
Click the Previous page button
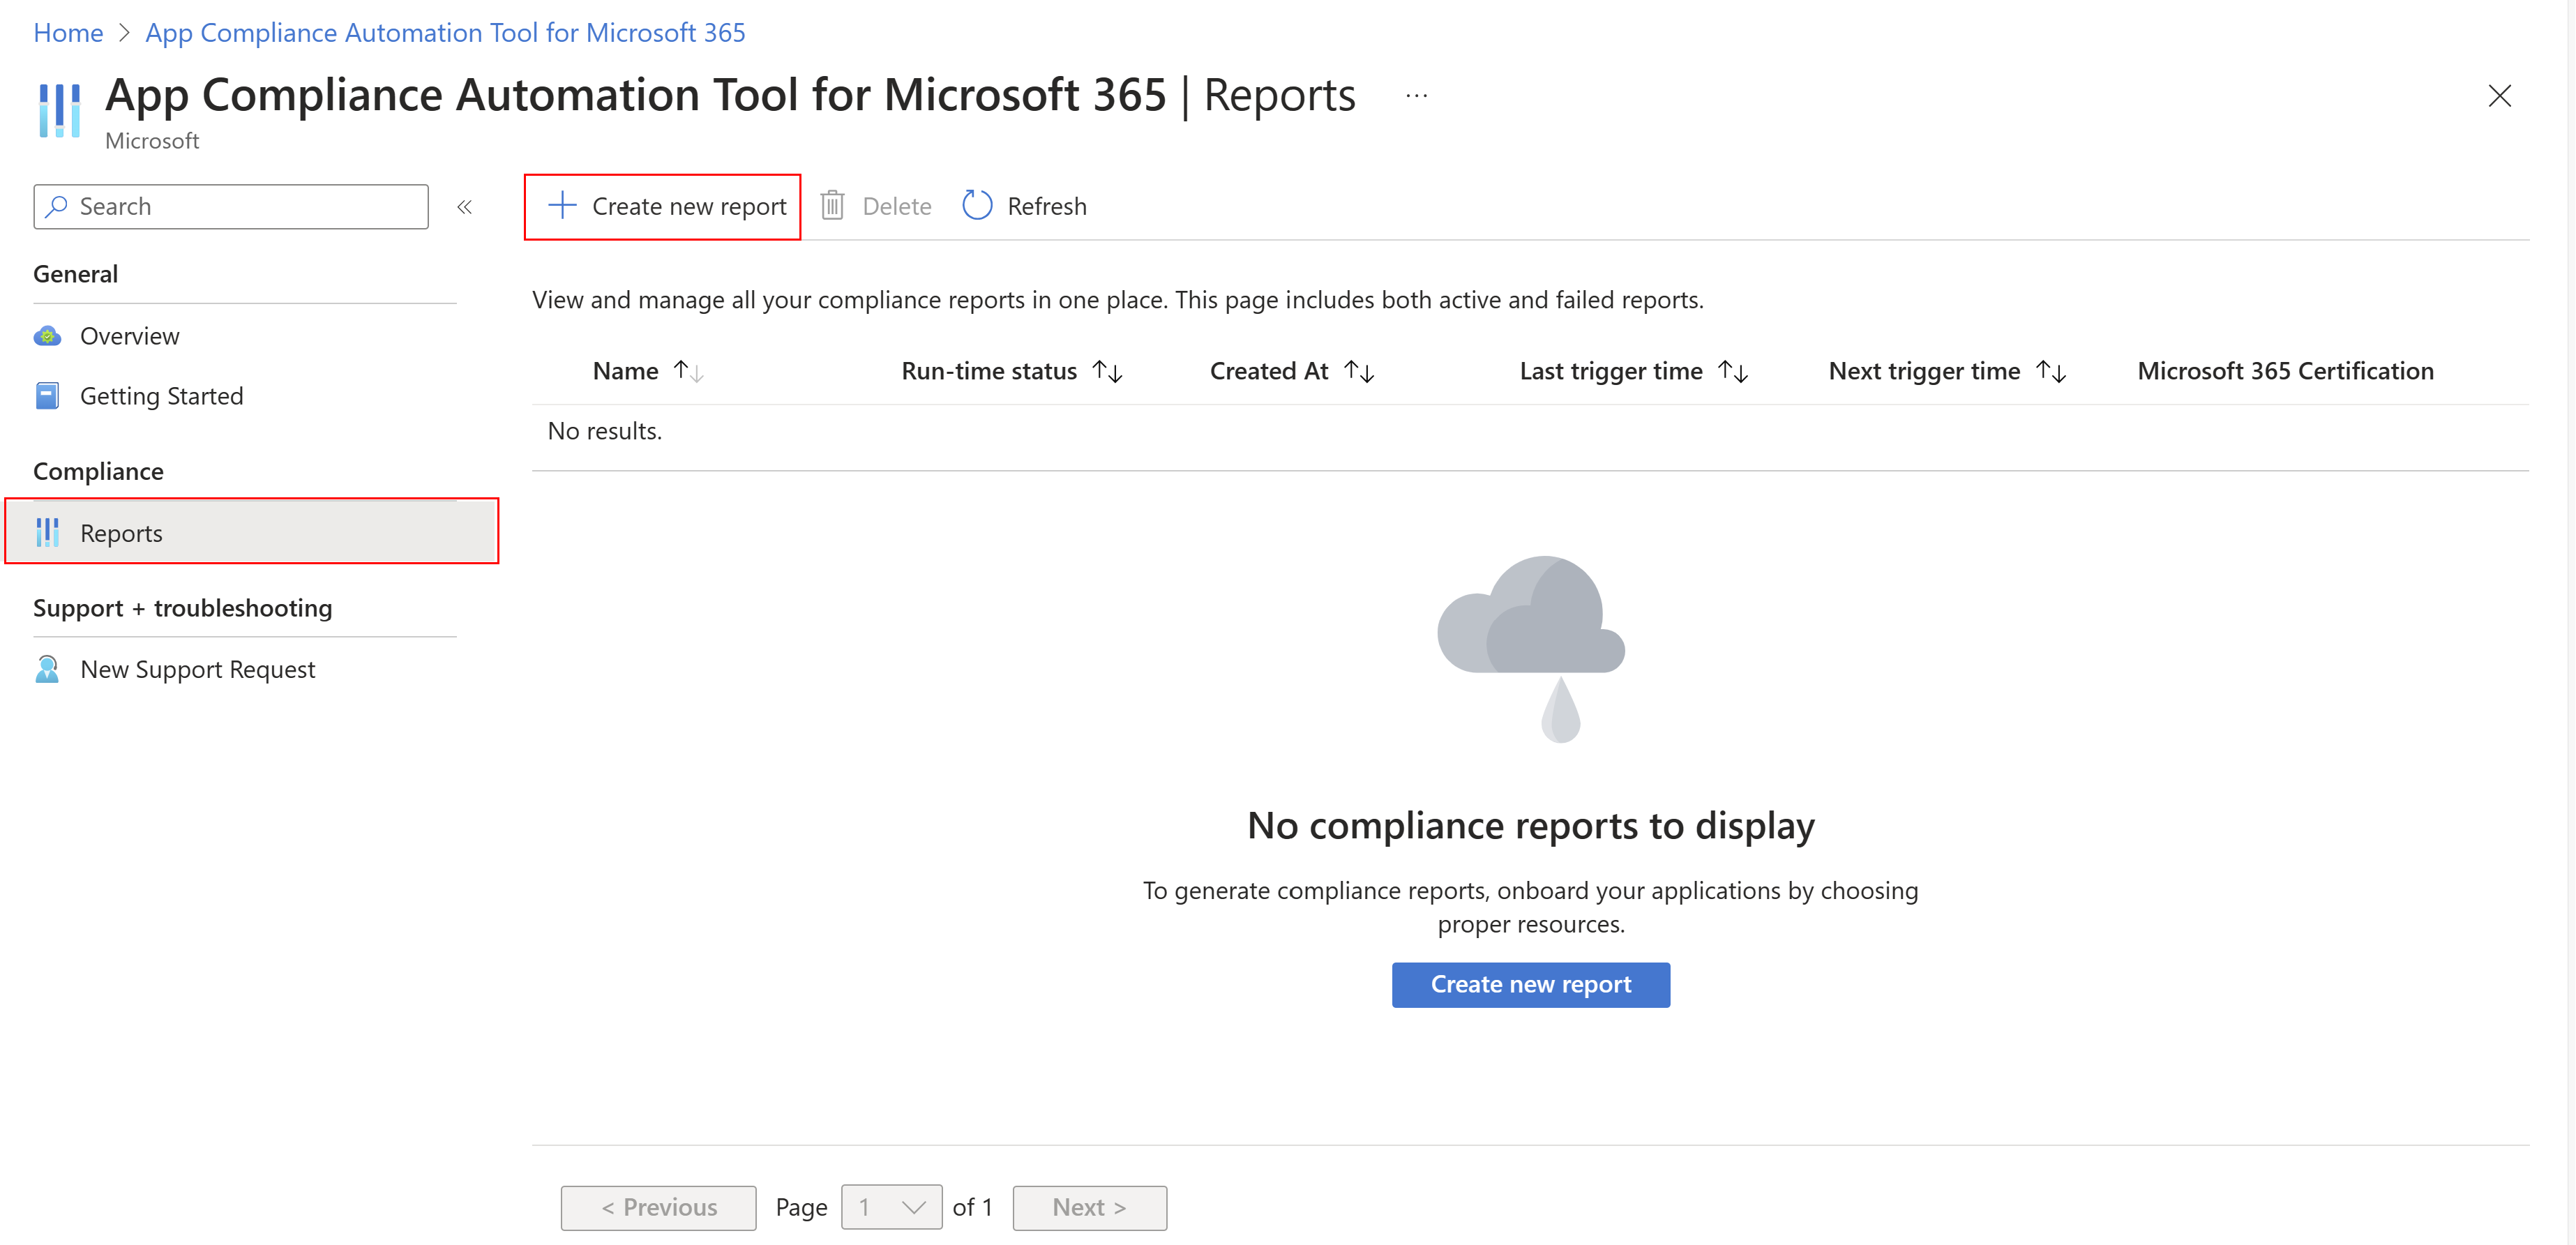coord(658,1208)
